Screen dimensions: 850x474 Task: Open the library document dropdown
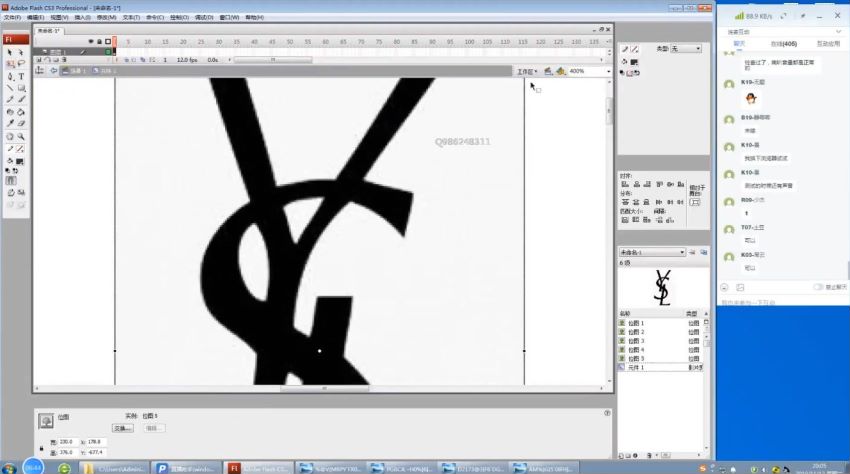tap(652, 252)
